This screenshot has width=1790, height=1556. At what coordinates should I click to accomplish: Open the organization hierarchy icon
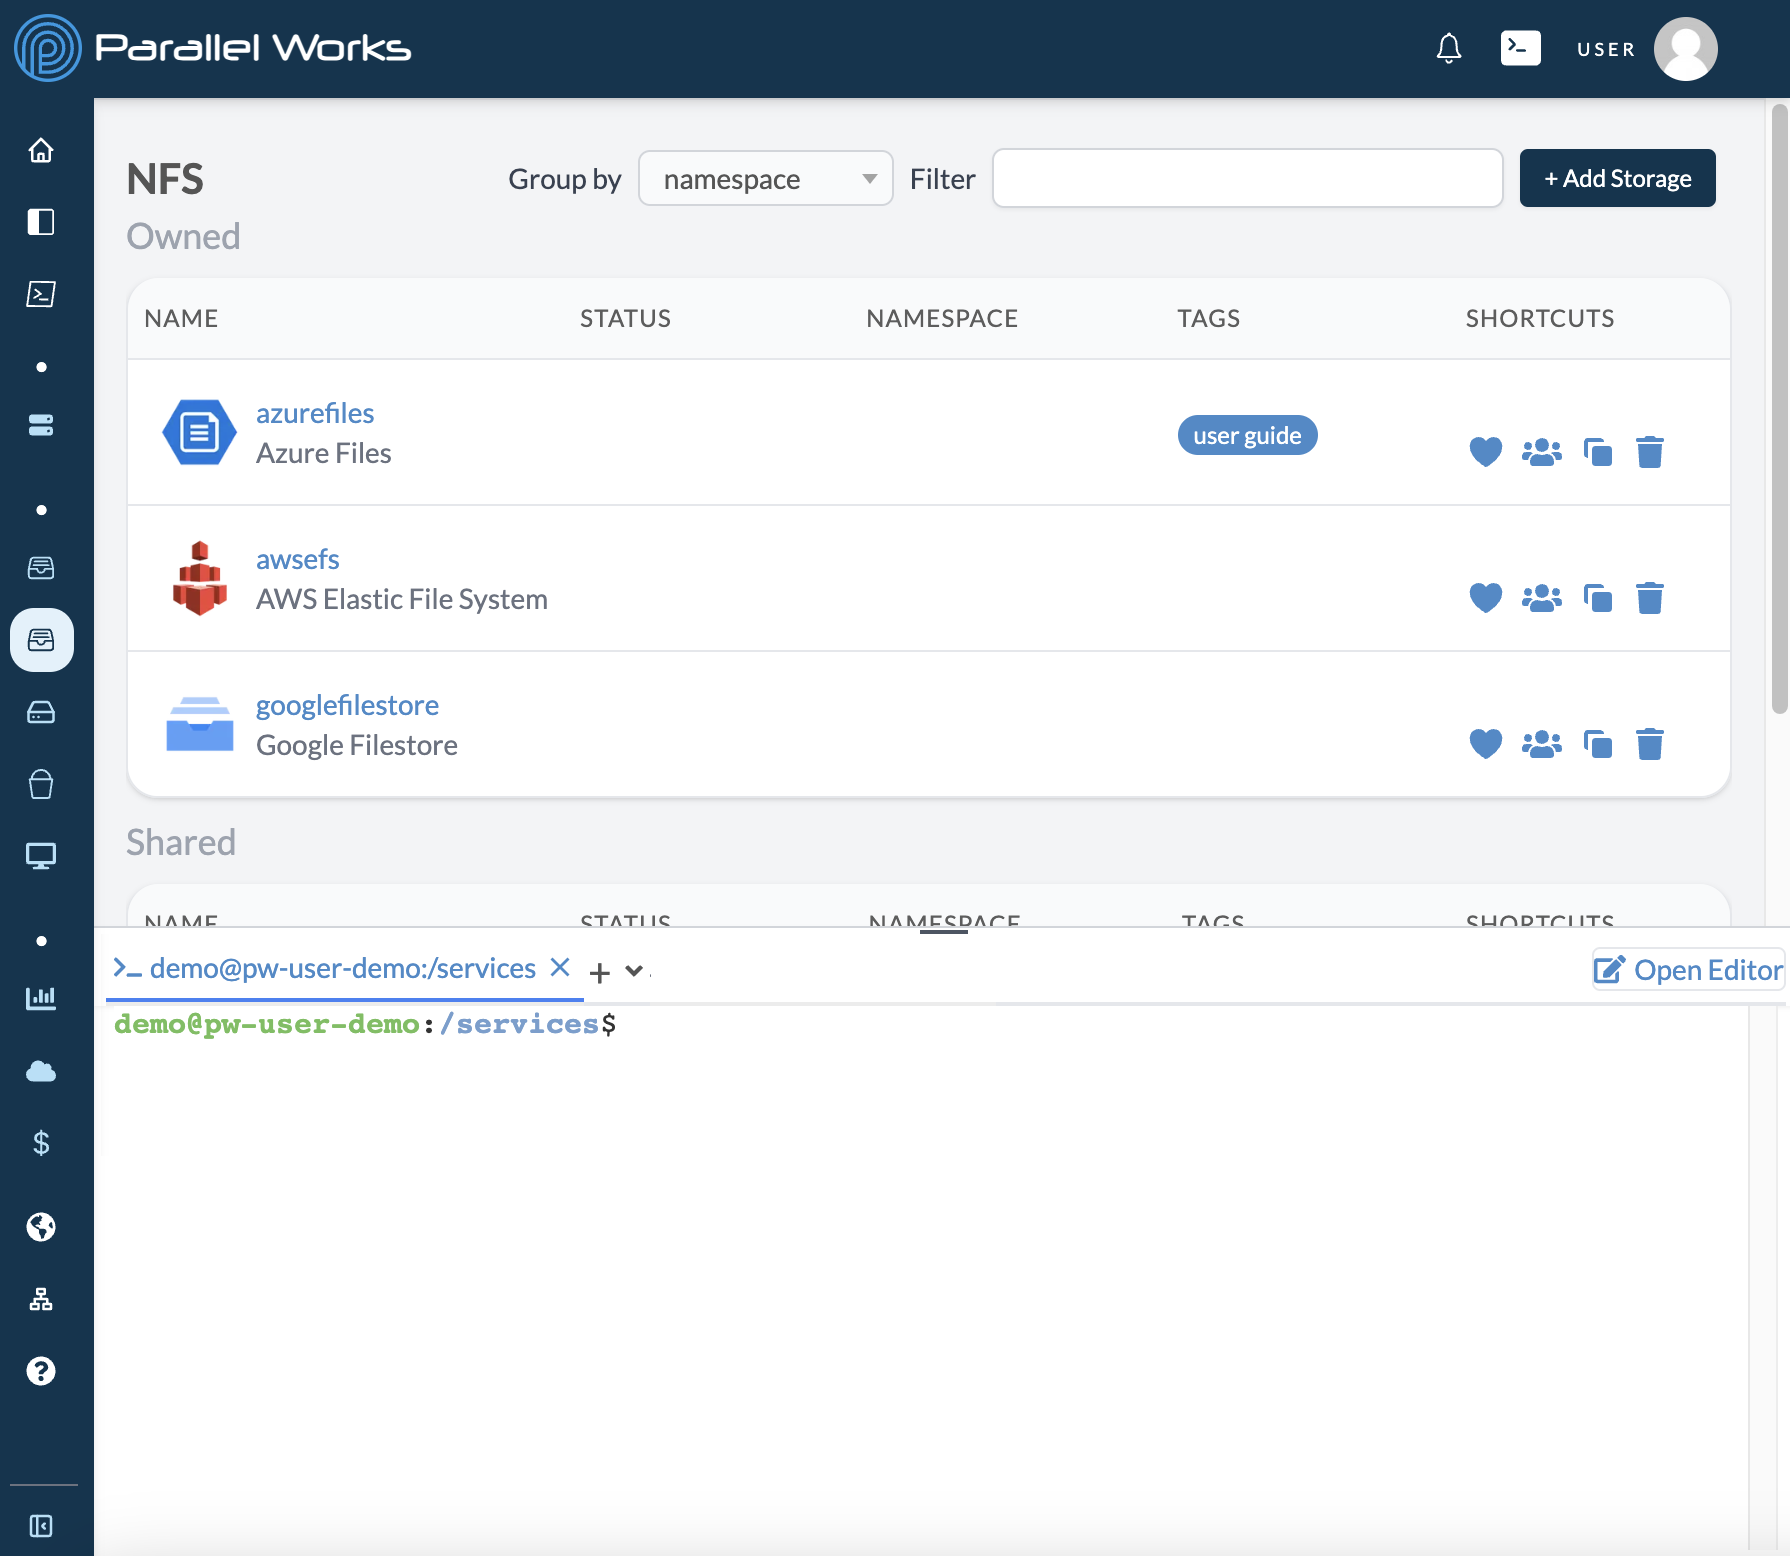tap(41, 1299)
